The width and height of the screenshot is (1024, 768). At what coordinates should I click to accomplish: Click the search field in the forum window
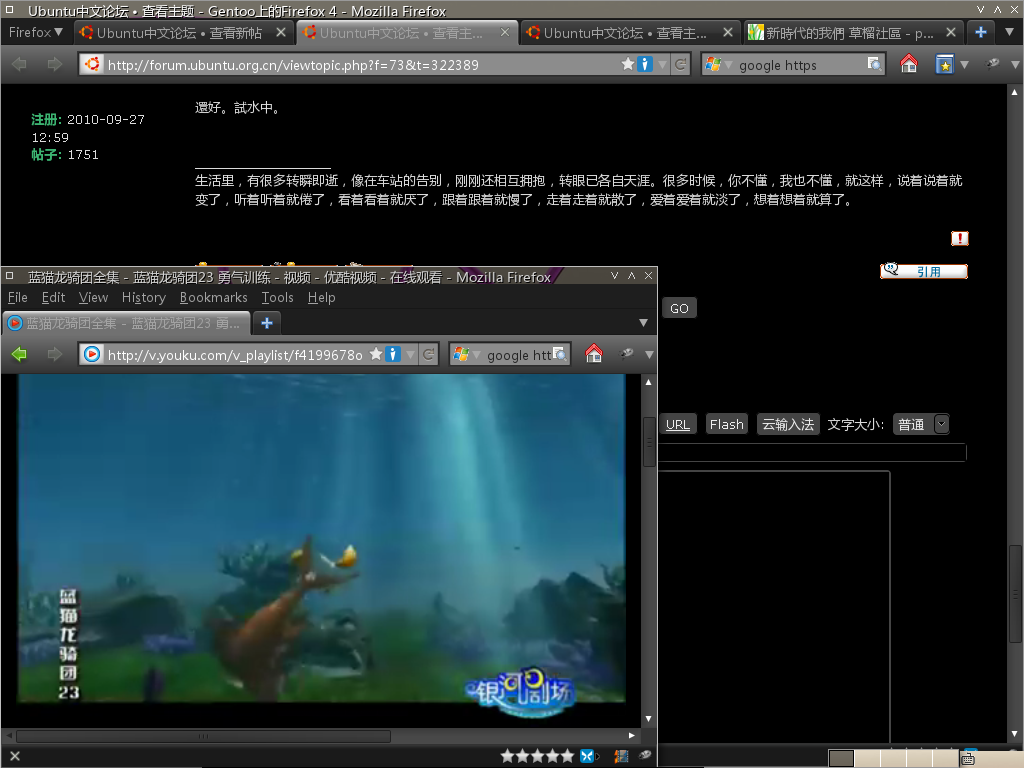coord(800,65)
